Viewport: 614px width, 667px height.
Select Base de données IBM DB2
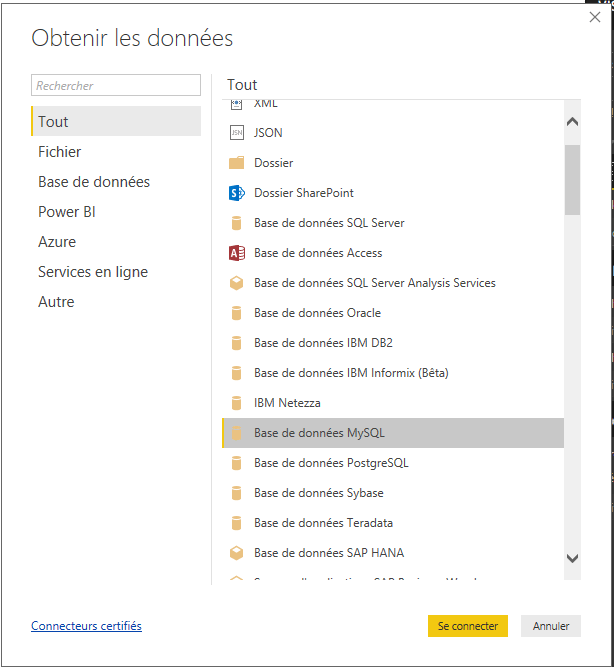[x=323, y=343]
